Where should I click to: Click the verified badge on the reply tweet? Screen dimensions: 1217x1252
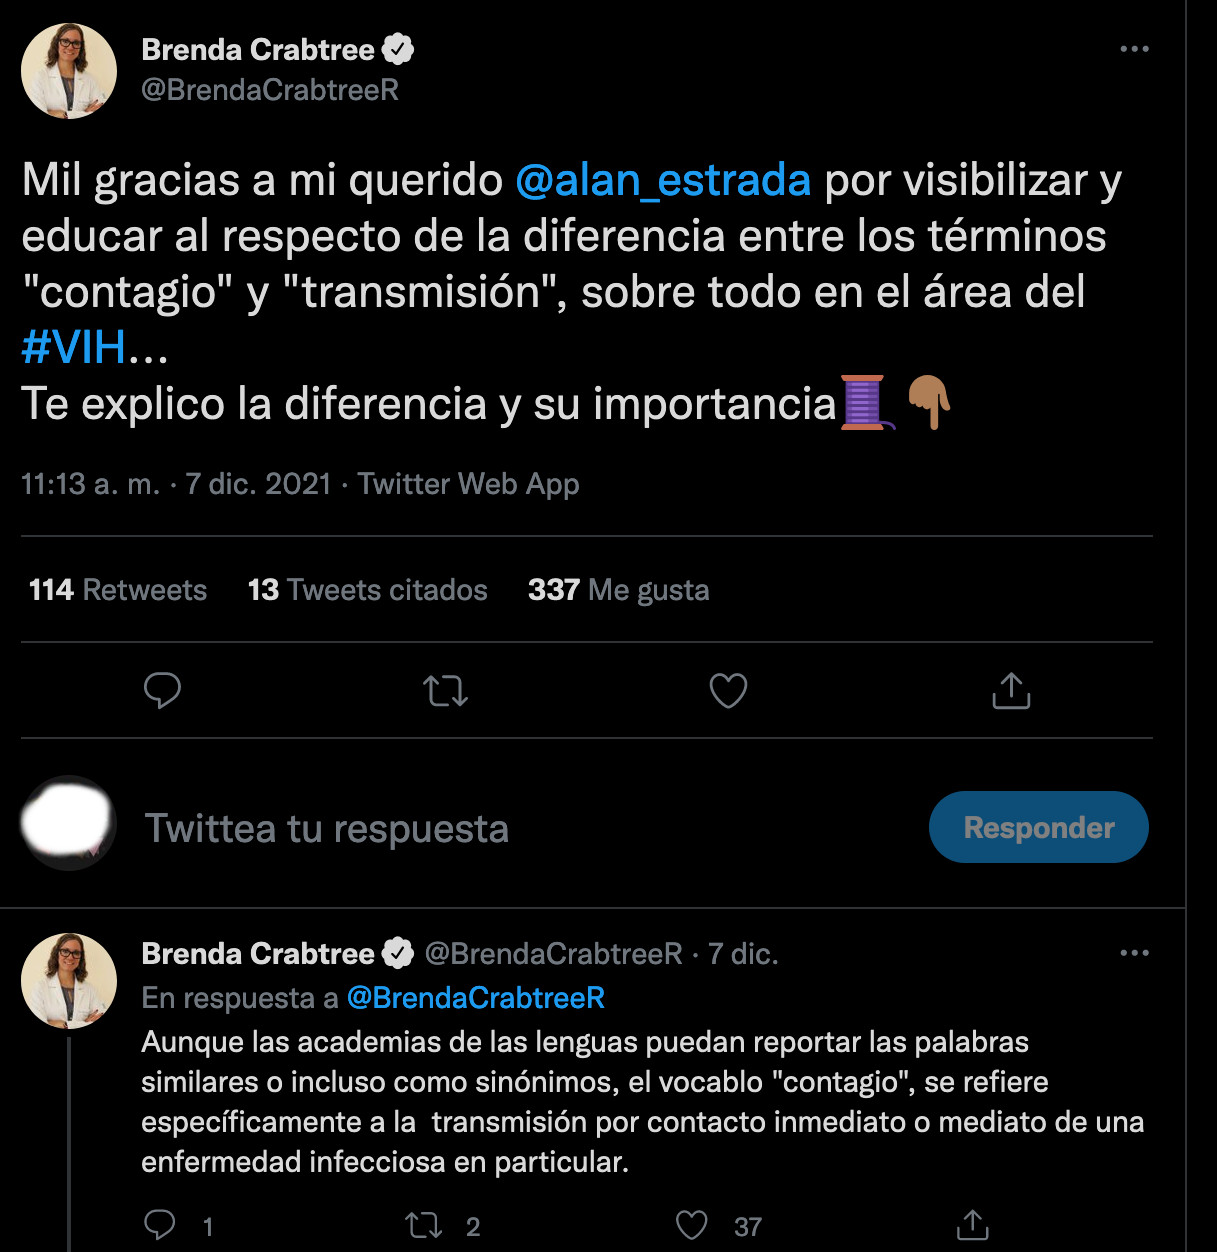point(398,953)
